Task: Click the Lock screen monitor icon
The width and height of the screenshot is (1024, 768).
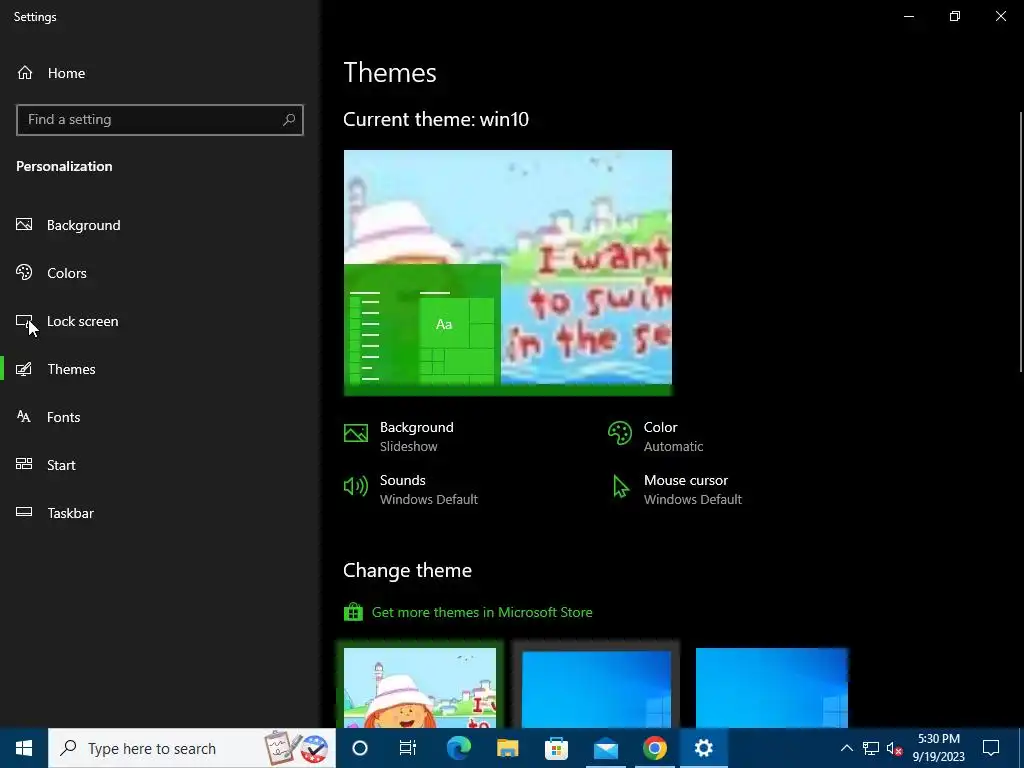Action: click(24, 321)
